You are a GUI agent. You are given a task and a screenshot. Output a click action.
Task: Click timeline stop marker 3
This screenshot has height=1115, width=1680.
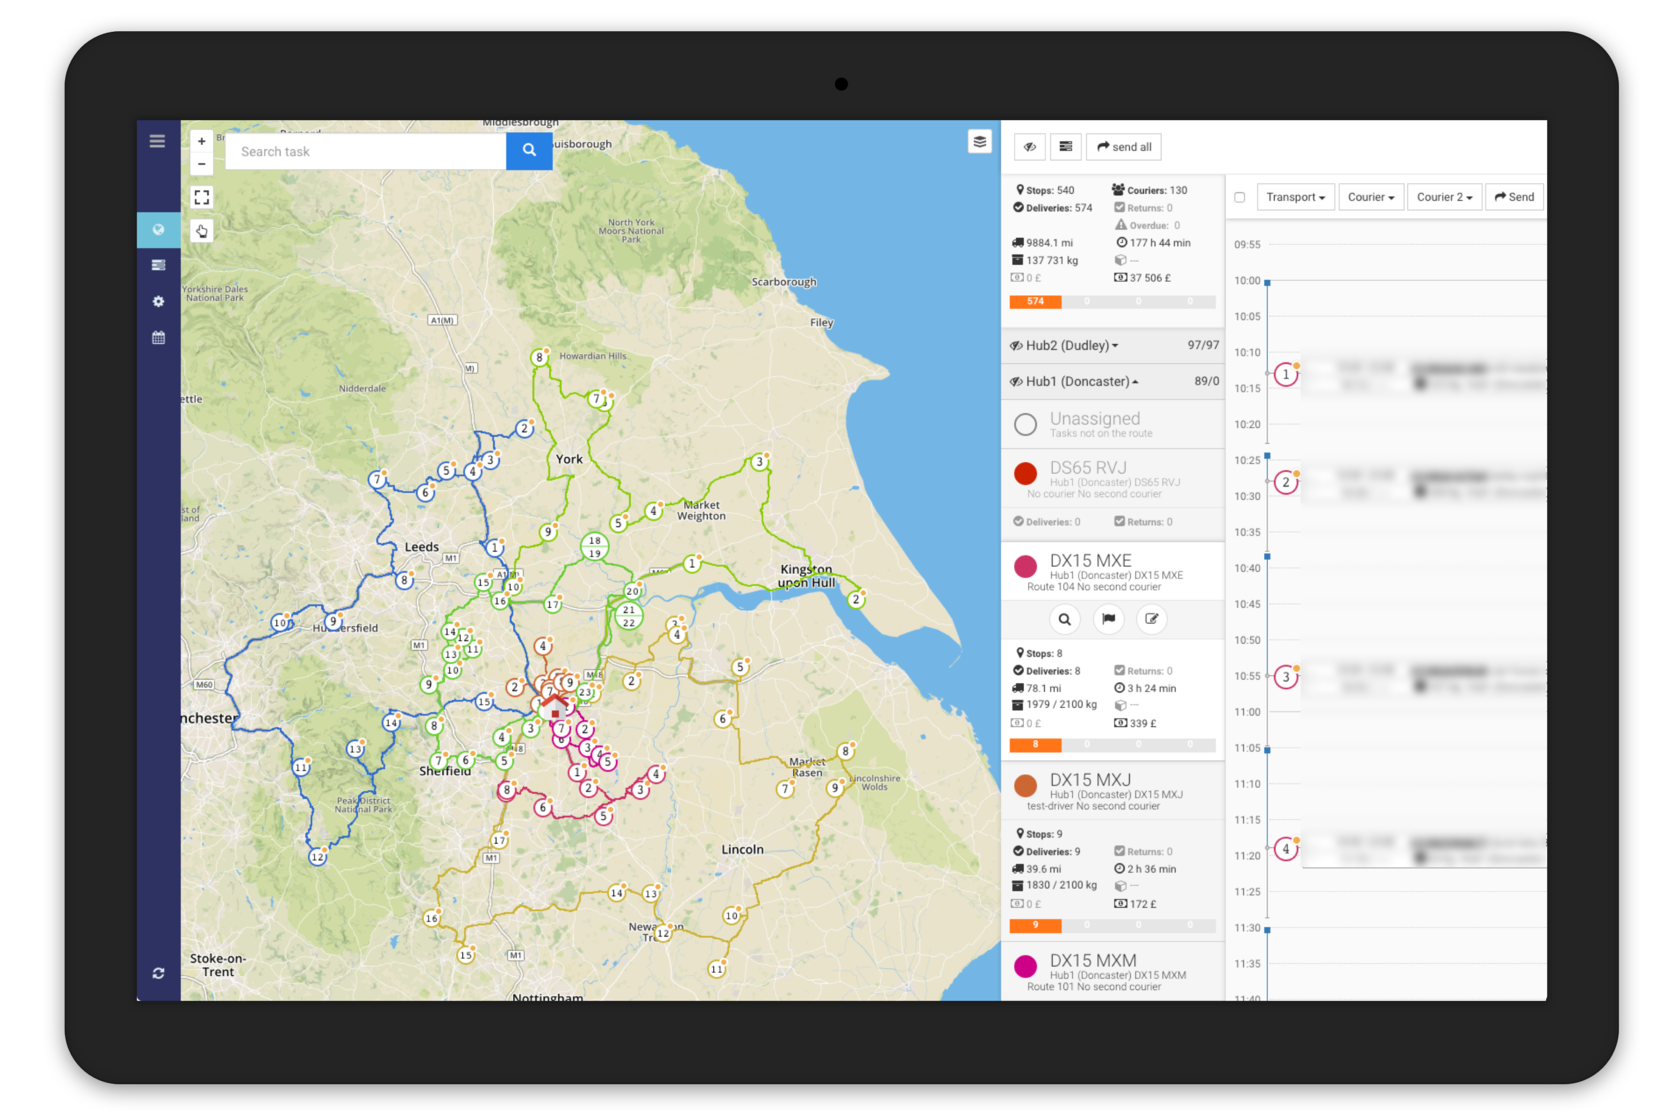pyautogui.click(x=1286, y=677)
